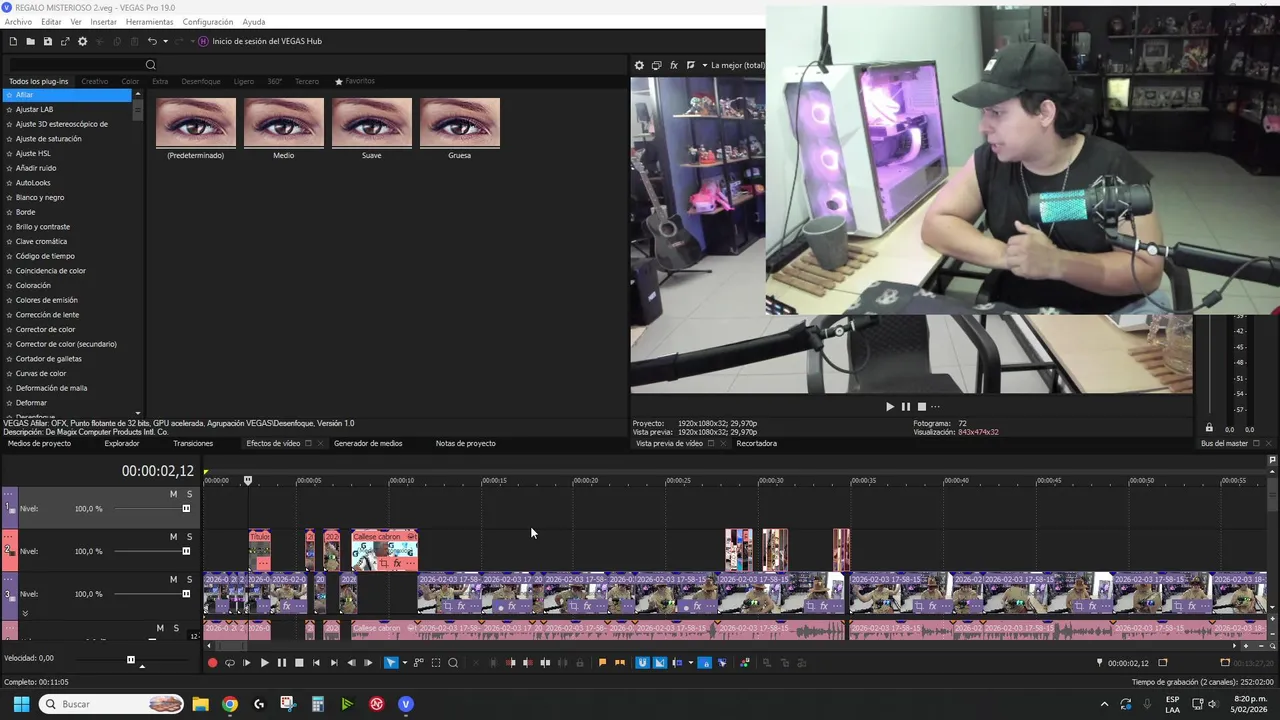The image size is (1280, 720).
Task: Select the Selection edit tool
Action: [436, 662]
